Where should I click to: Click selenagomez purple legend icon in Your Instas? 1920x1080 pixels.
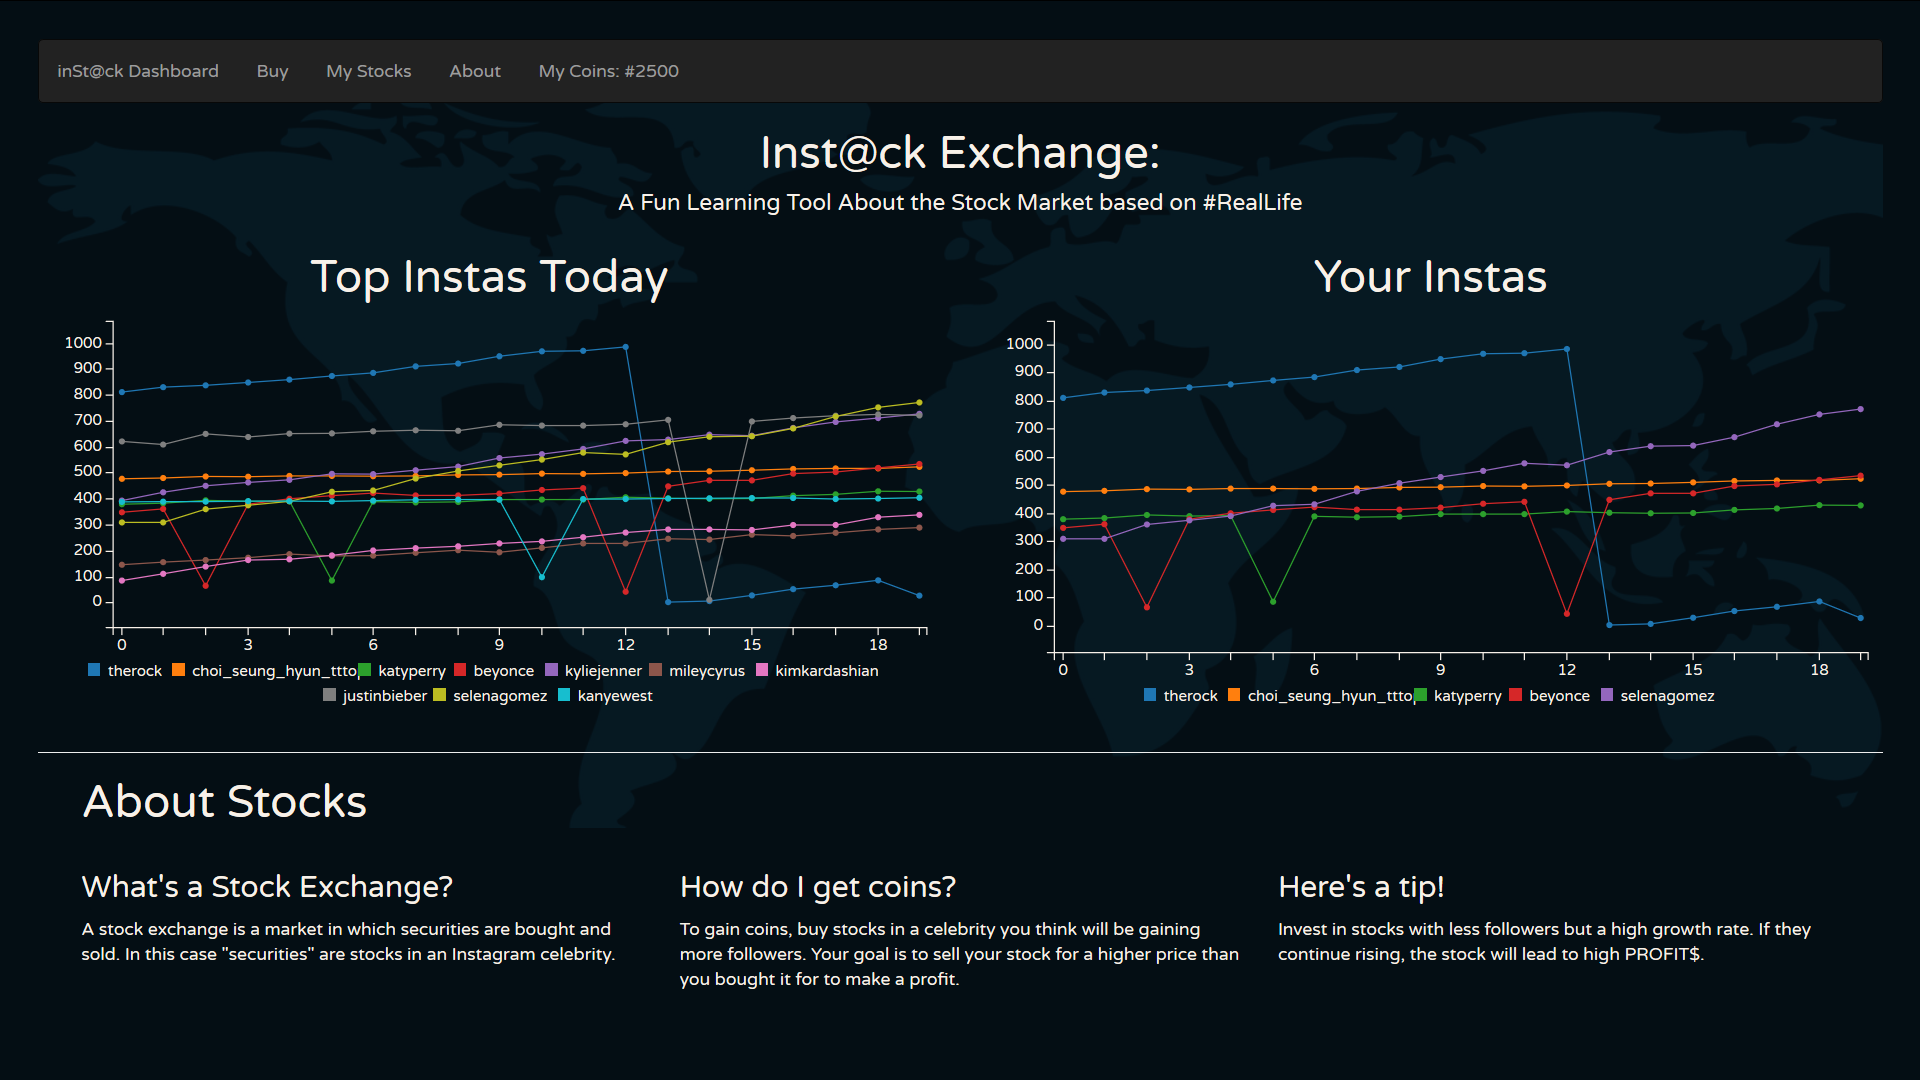click(x=1607, y=695)
